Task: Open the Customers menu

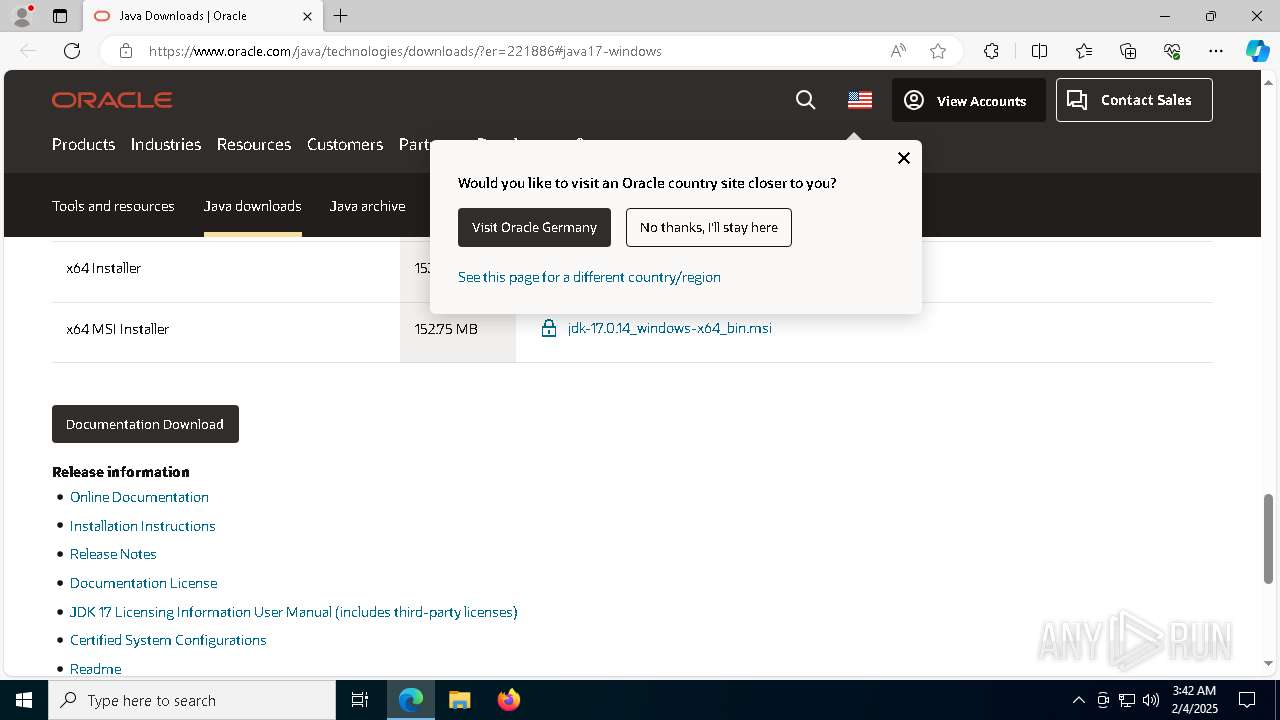Action: click(x=345, y=144)
